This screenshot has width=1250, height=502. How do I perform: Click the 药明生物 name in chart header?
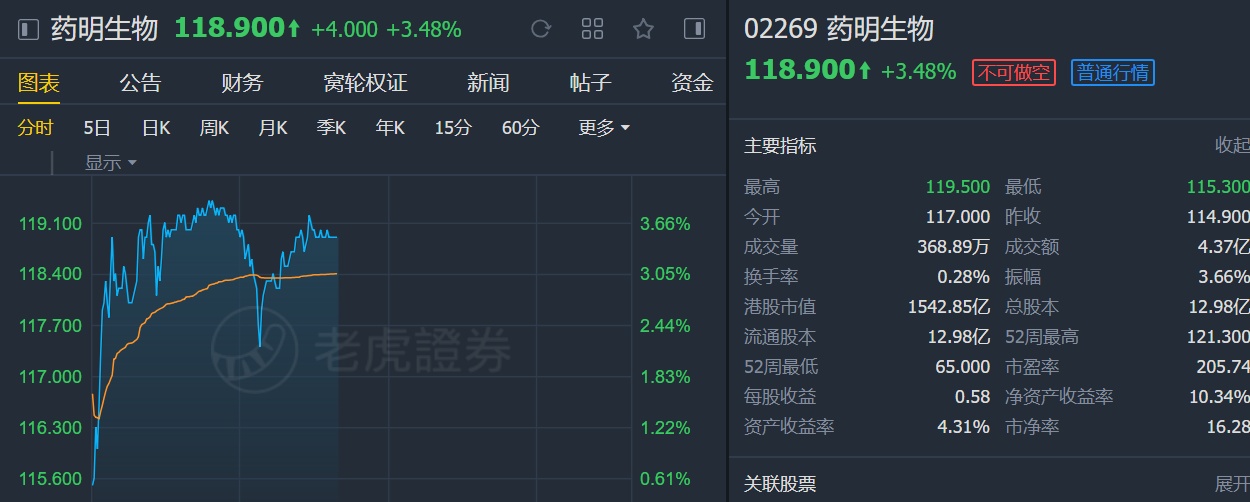point(105,29)
